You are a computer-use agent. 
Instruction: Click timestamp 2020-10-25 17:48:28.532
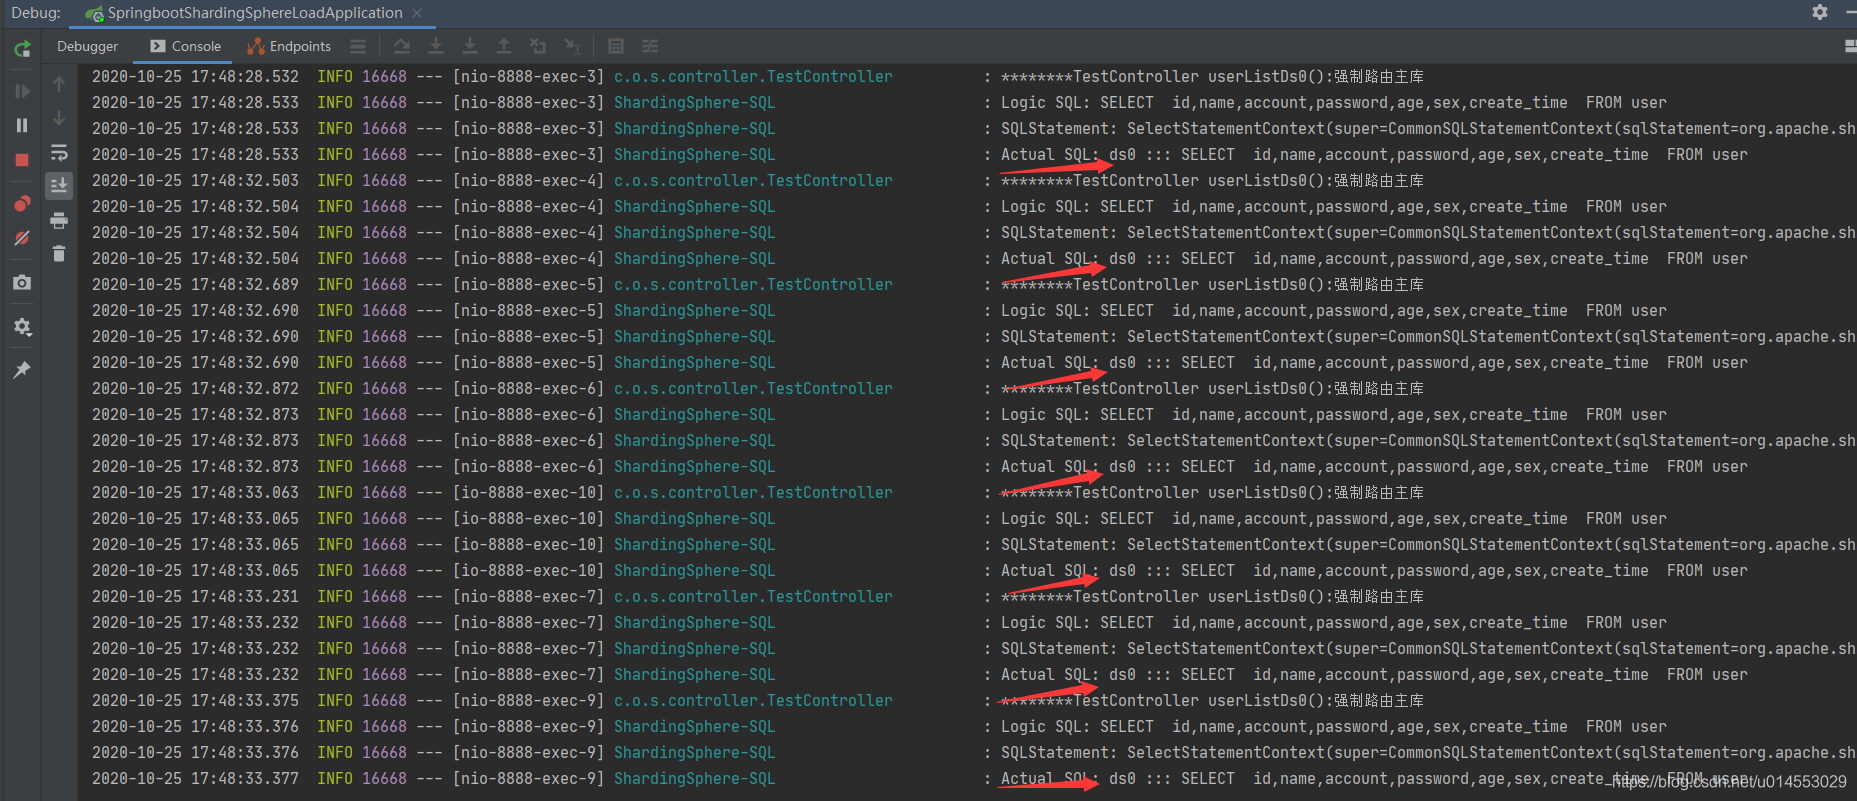tap(195, 76)
